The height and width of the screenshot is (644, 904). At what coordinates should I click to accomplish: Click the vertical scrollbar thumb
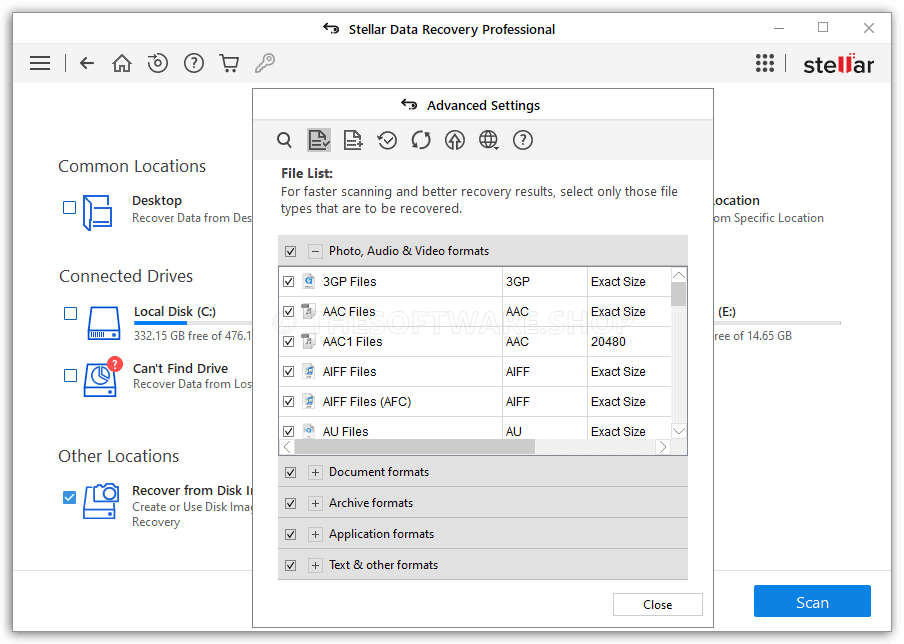pos(679,294)
